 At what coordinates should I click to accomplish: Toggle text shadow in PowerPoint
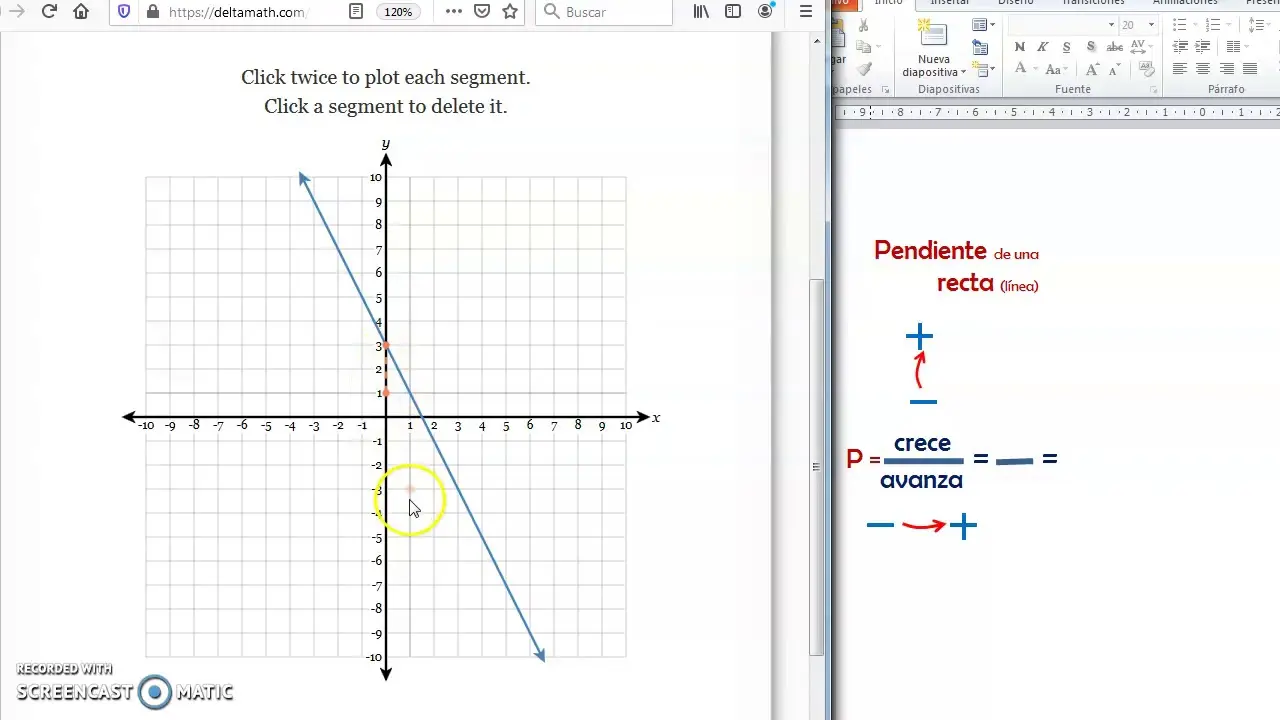click(x=1090, y=47)
